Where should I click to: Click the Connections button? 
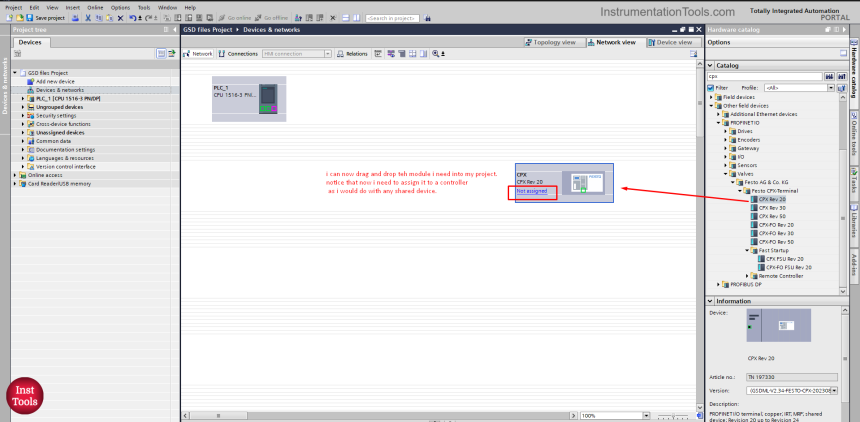(238, 54)
